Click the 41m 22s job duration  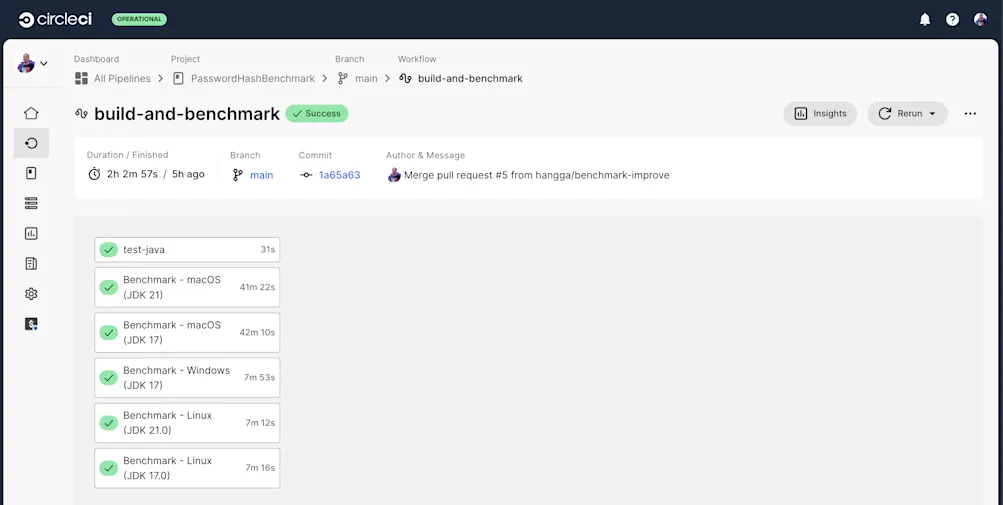257,287
